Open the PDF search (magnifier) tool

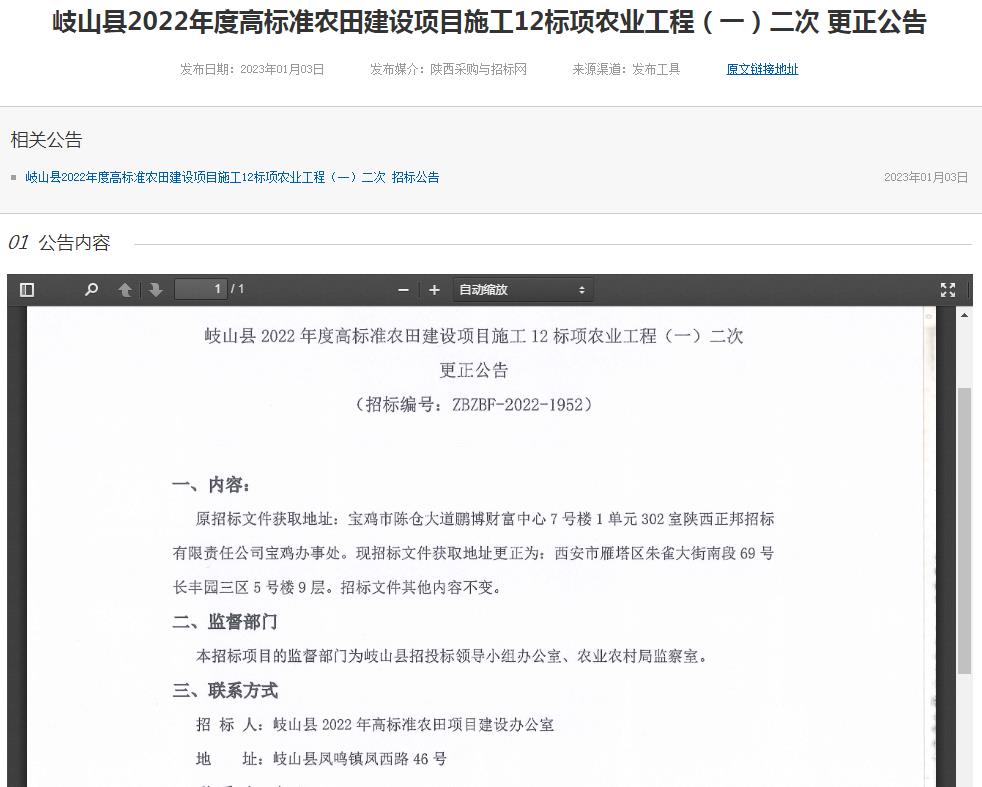point(92,290)
